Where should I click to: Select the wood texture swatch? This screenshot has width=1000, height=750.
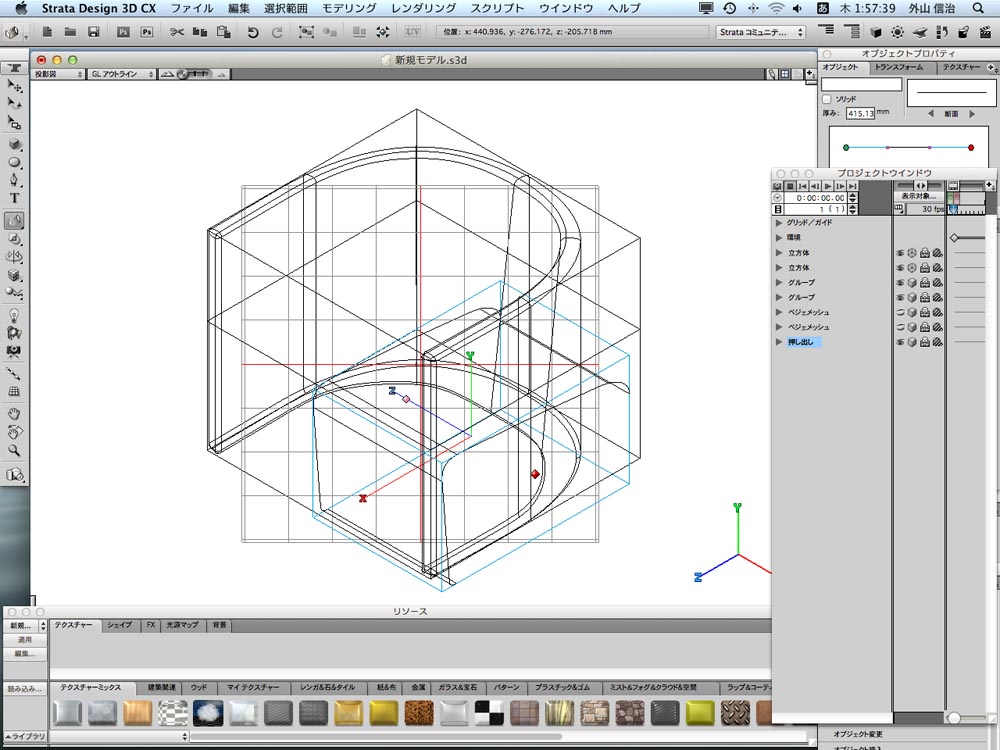(x=138, y=713)
